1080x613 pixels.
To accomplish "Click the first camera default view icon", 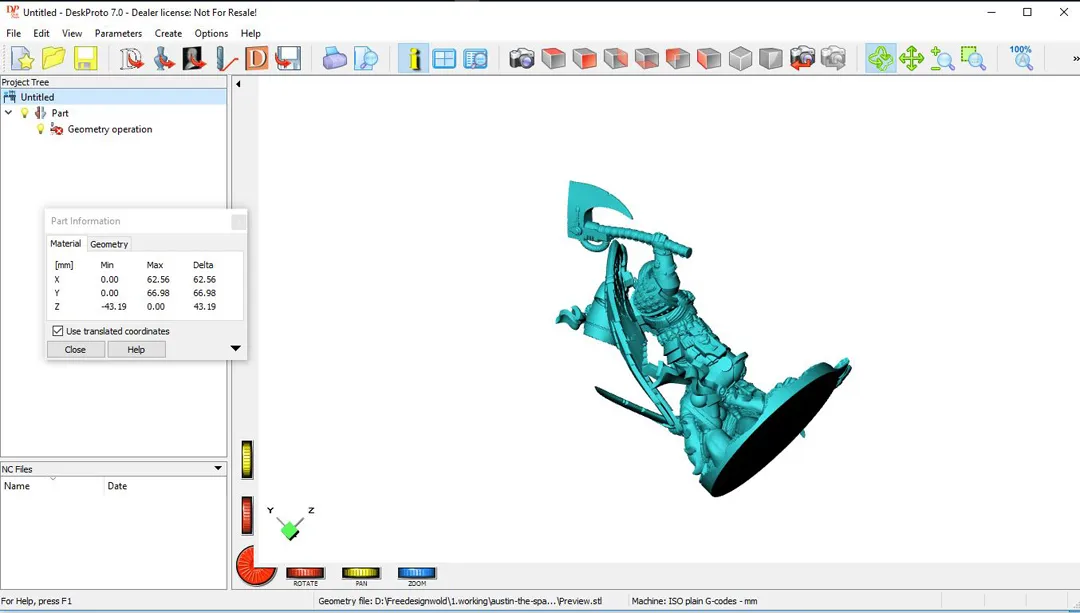I will (x=522, y=59).
